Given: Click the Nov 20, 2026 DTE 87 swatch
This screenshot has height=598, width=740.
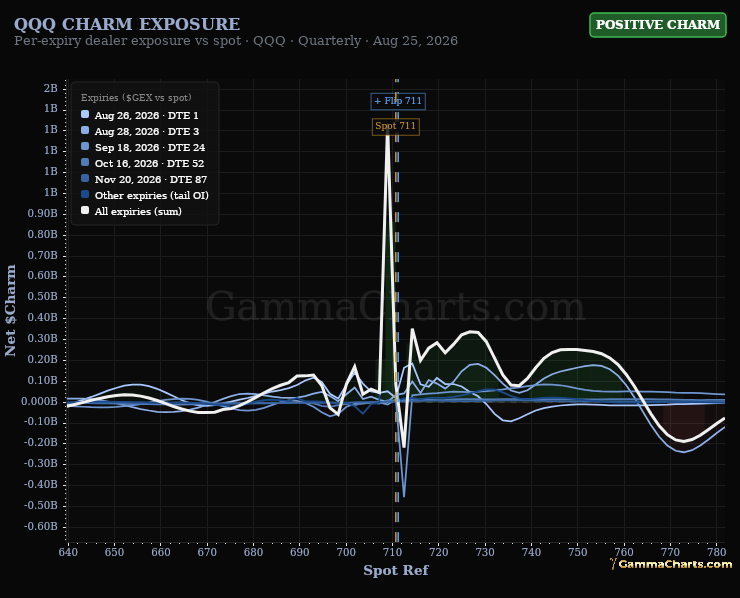Looking at the screenshot, I should (85, 178).
